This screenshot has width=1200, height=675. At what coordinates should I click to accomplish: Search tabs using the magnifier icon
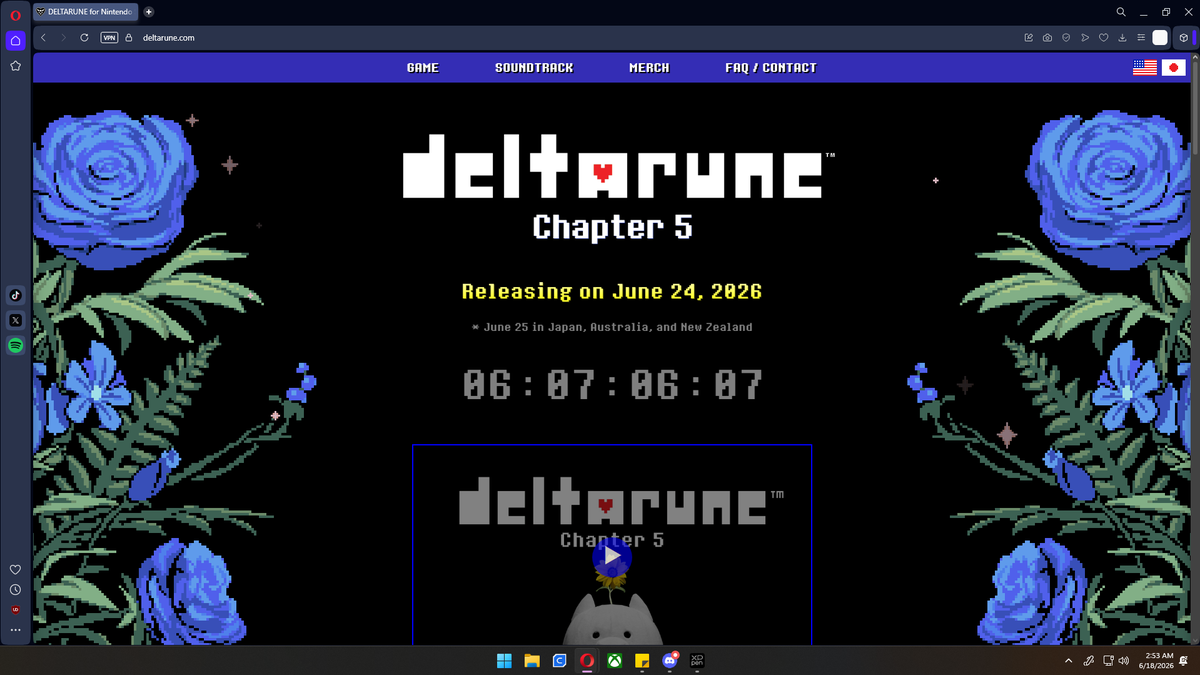[x=1121, y=12]
